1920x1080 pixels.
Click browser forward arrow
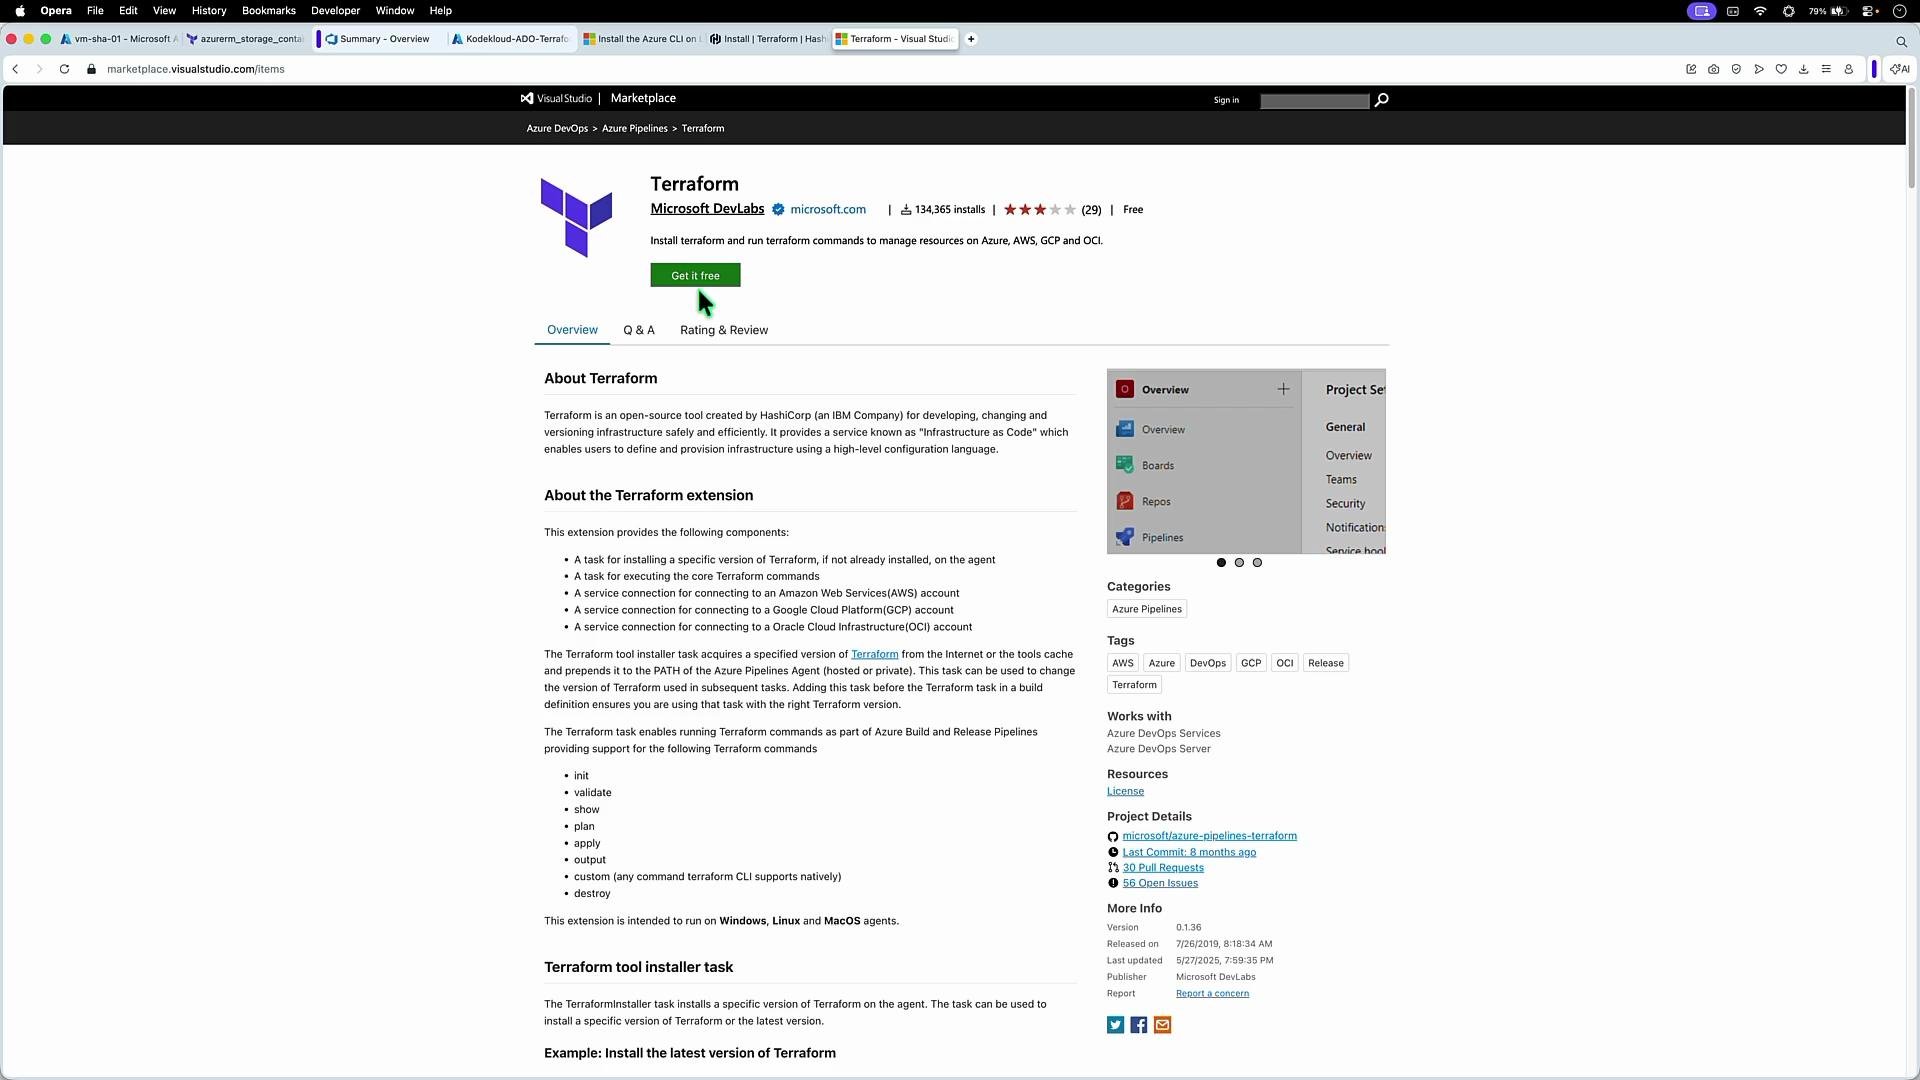39,69
